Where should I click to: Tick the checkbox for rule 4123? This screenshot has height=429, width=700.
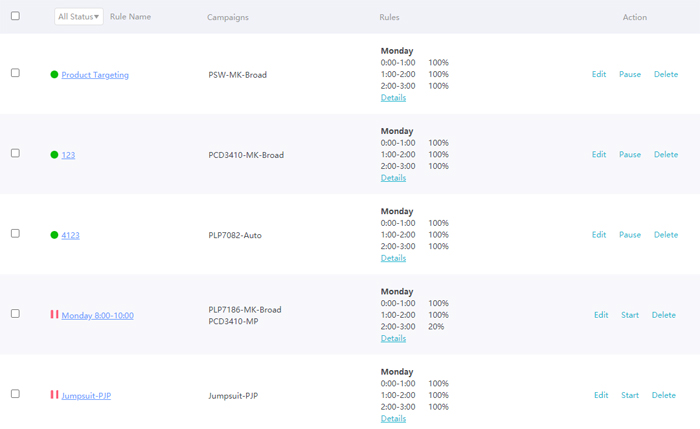(x=15, y=233)
